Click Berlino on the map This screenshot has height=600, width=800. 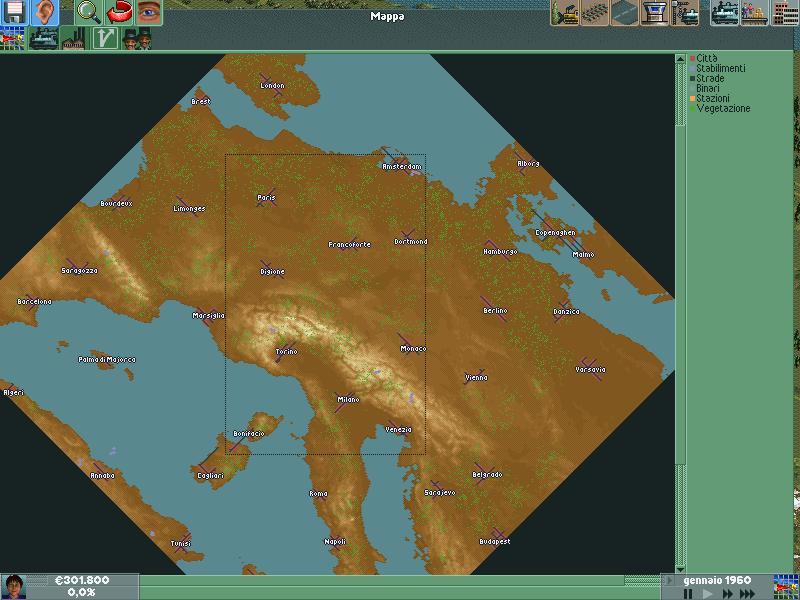[x=495, y=311]
